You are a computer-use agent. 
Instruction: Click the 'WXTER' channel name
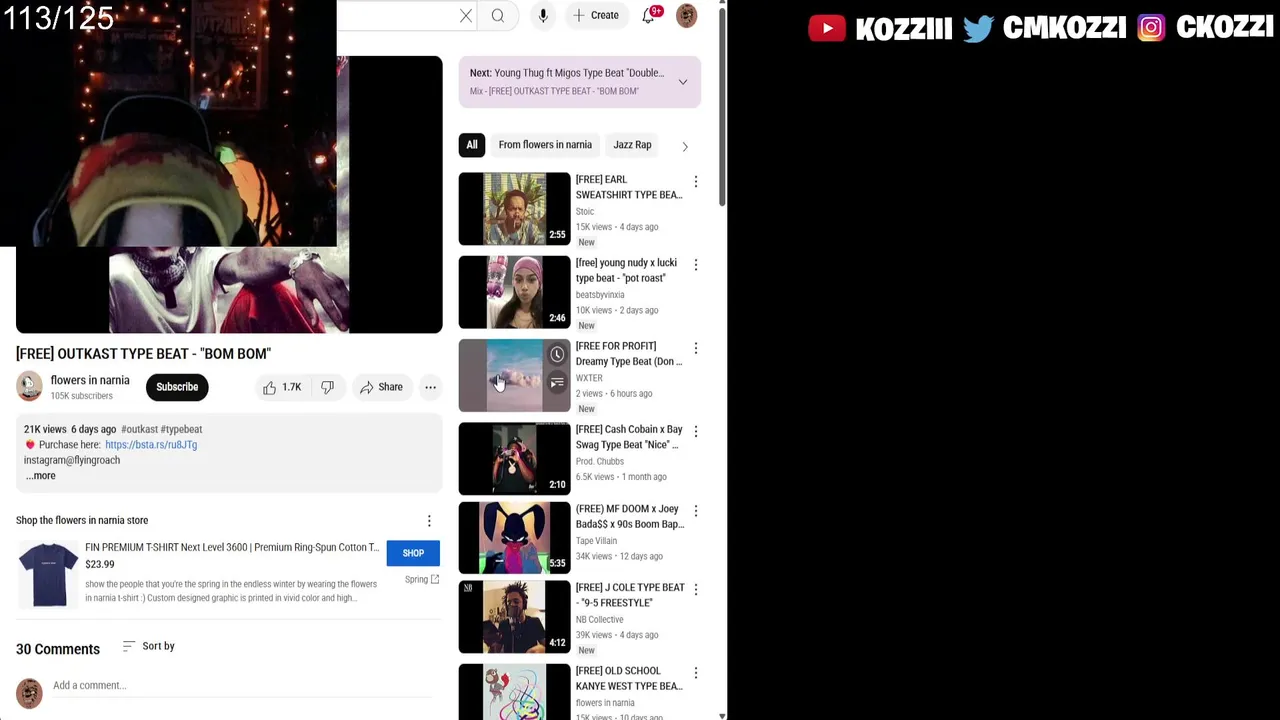tap(589, 378)
